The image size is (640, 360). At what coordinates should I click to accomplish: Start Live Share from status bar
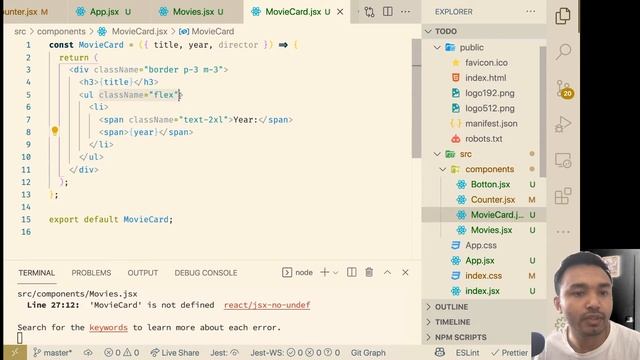coord(175,353)
